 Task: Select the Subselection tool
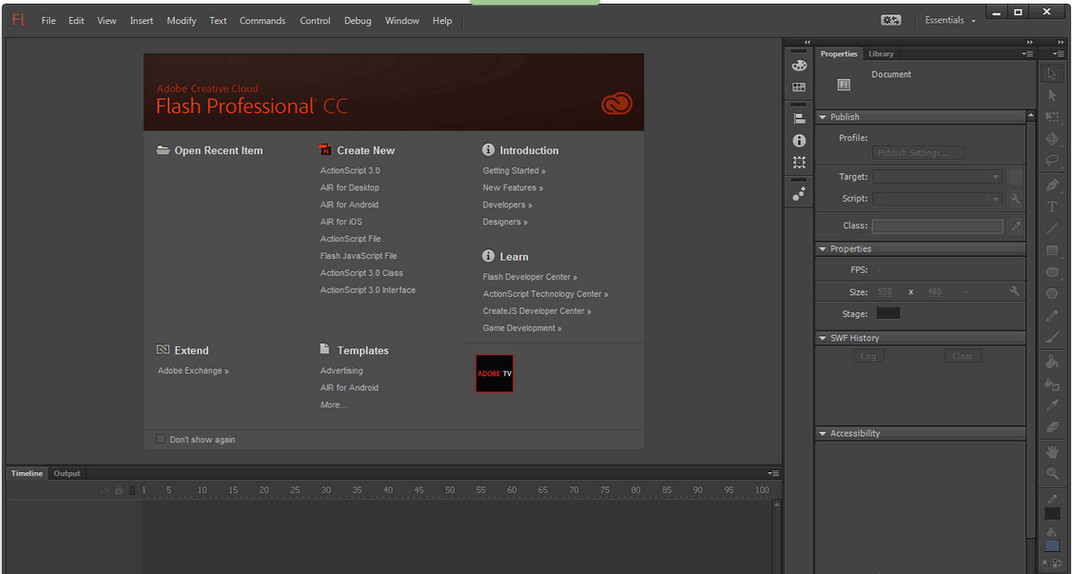coord(1052,96)
